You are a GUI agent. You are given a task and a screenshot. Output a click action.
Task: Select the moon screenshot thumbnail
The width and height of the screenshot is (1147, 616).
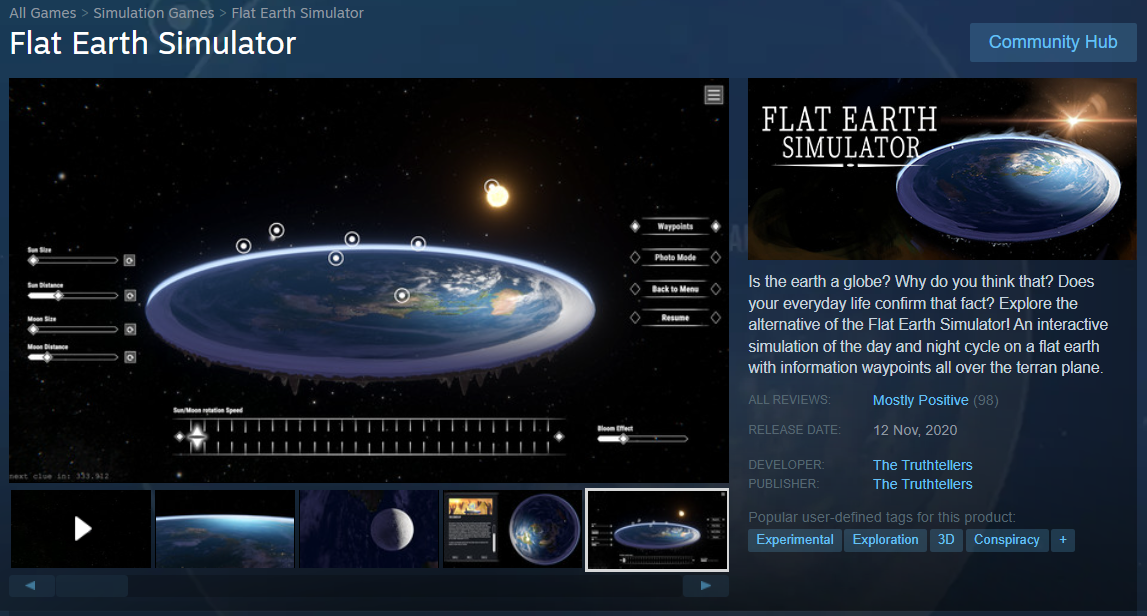pos(369,529)
